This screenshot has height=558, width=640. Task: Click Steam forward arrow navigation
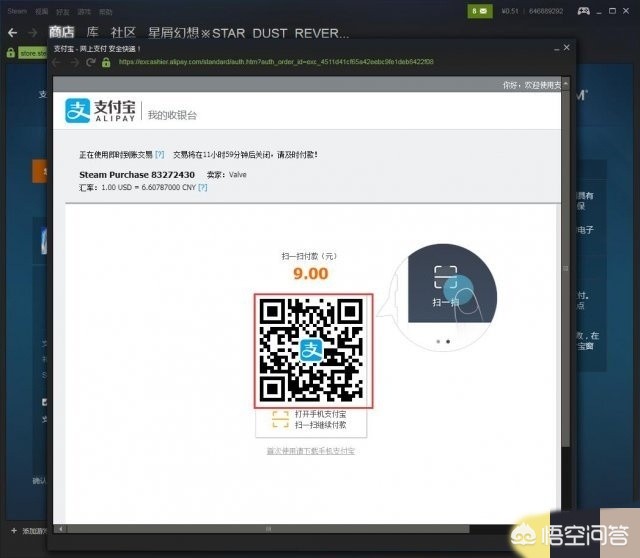click(33, 33)
